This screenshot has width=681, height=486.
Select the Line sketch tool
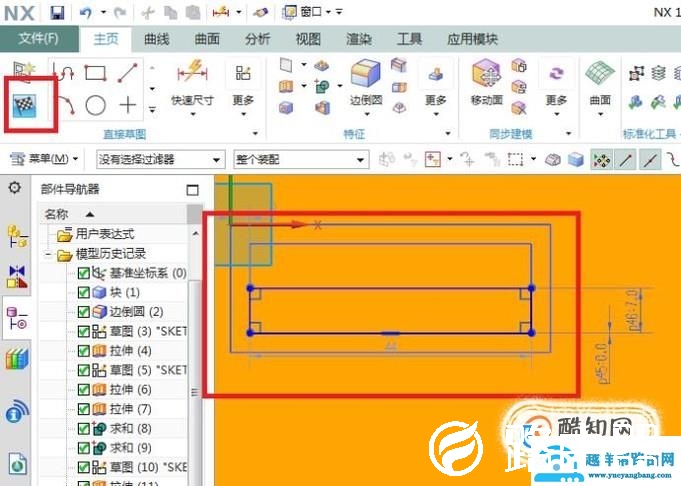pyautogui.click(x=127, y=73)
